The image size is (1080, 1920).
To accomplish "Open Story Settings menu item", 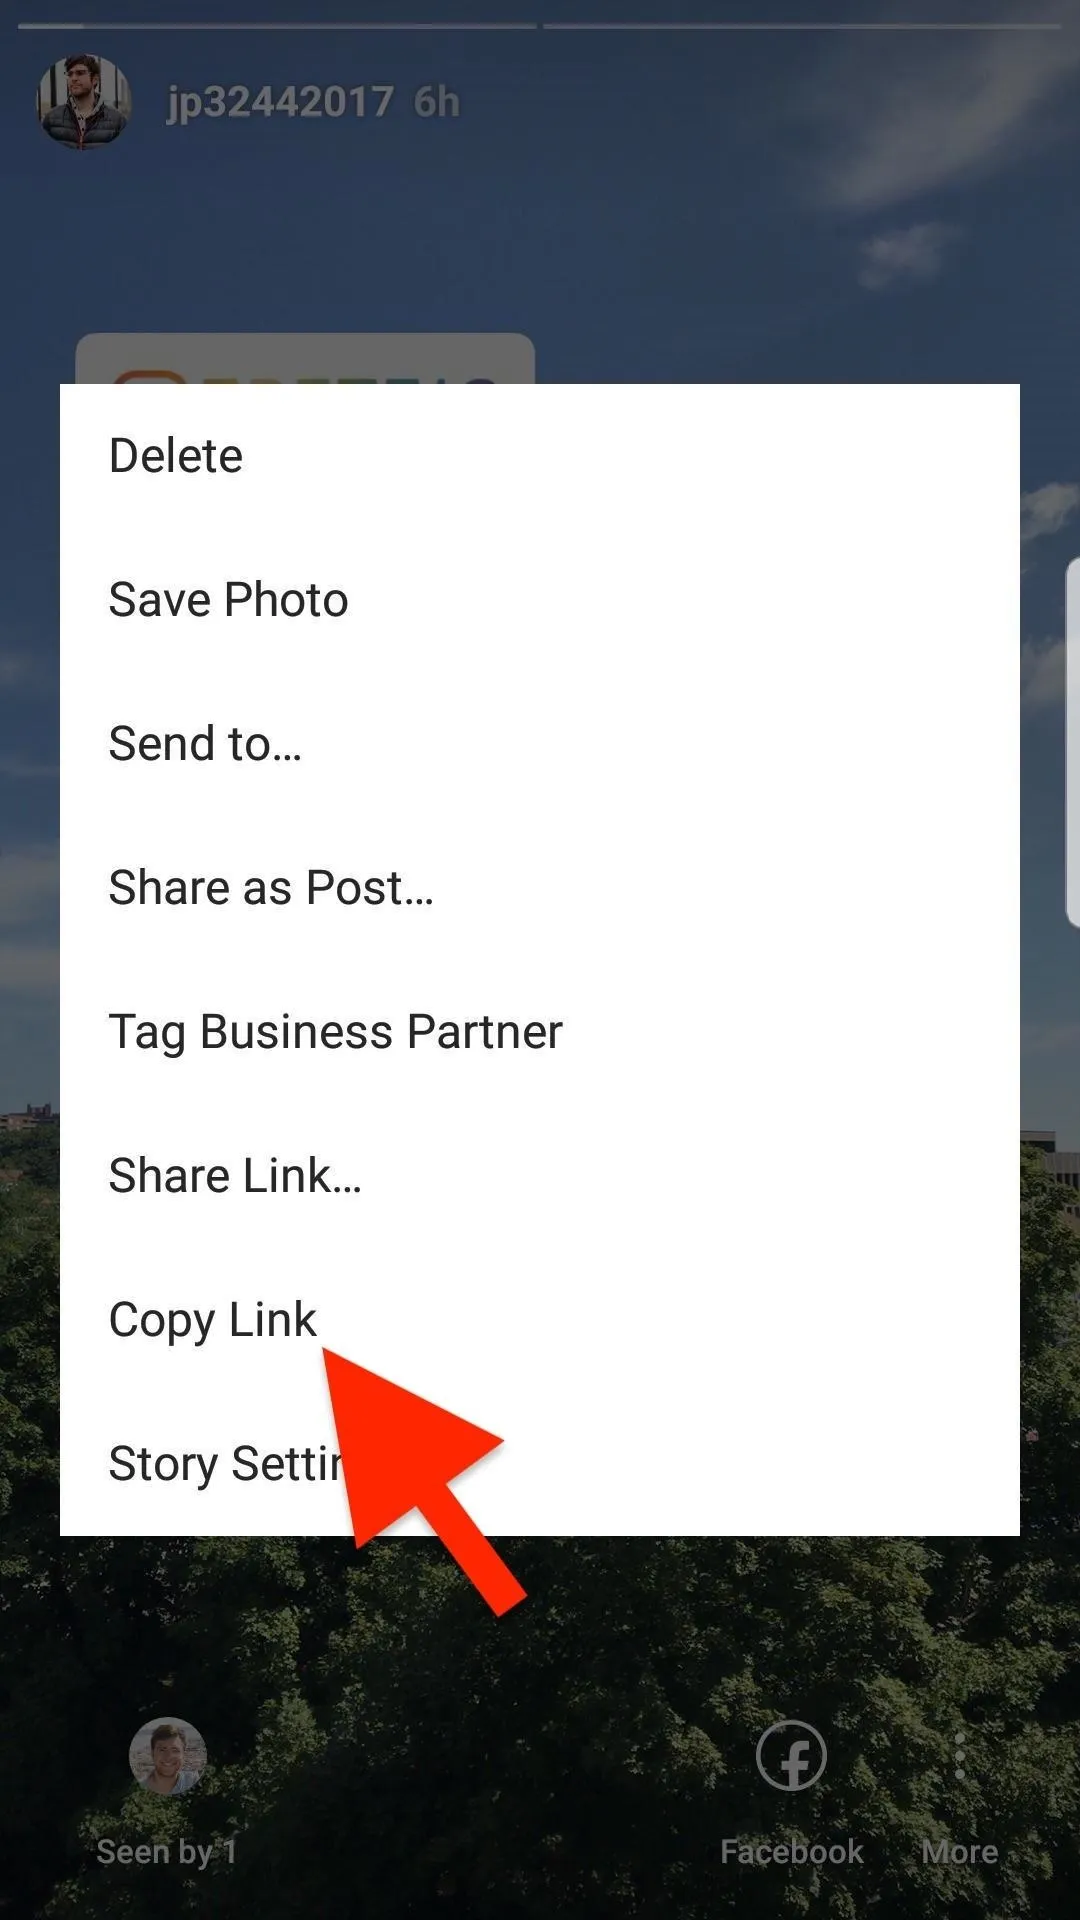I will (x=540, y=1464).
